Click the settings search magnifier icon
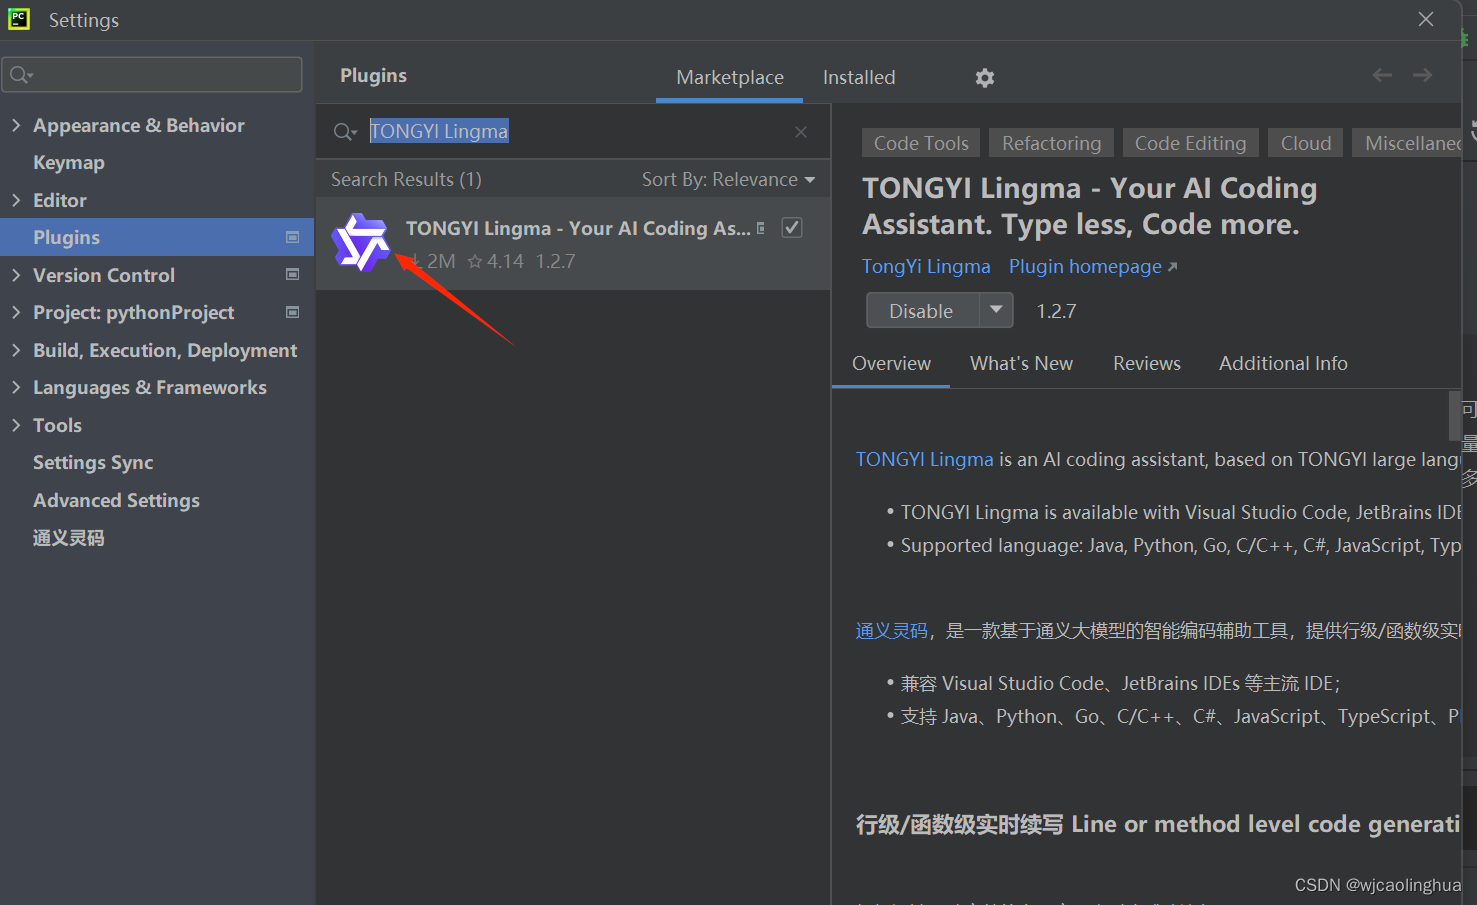The width and height of the screenshot is (1477, 905). 21,75
